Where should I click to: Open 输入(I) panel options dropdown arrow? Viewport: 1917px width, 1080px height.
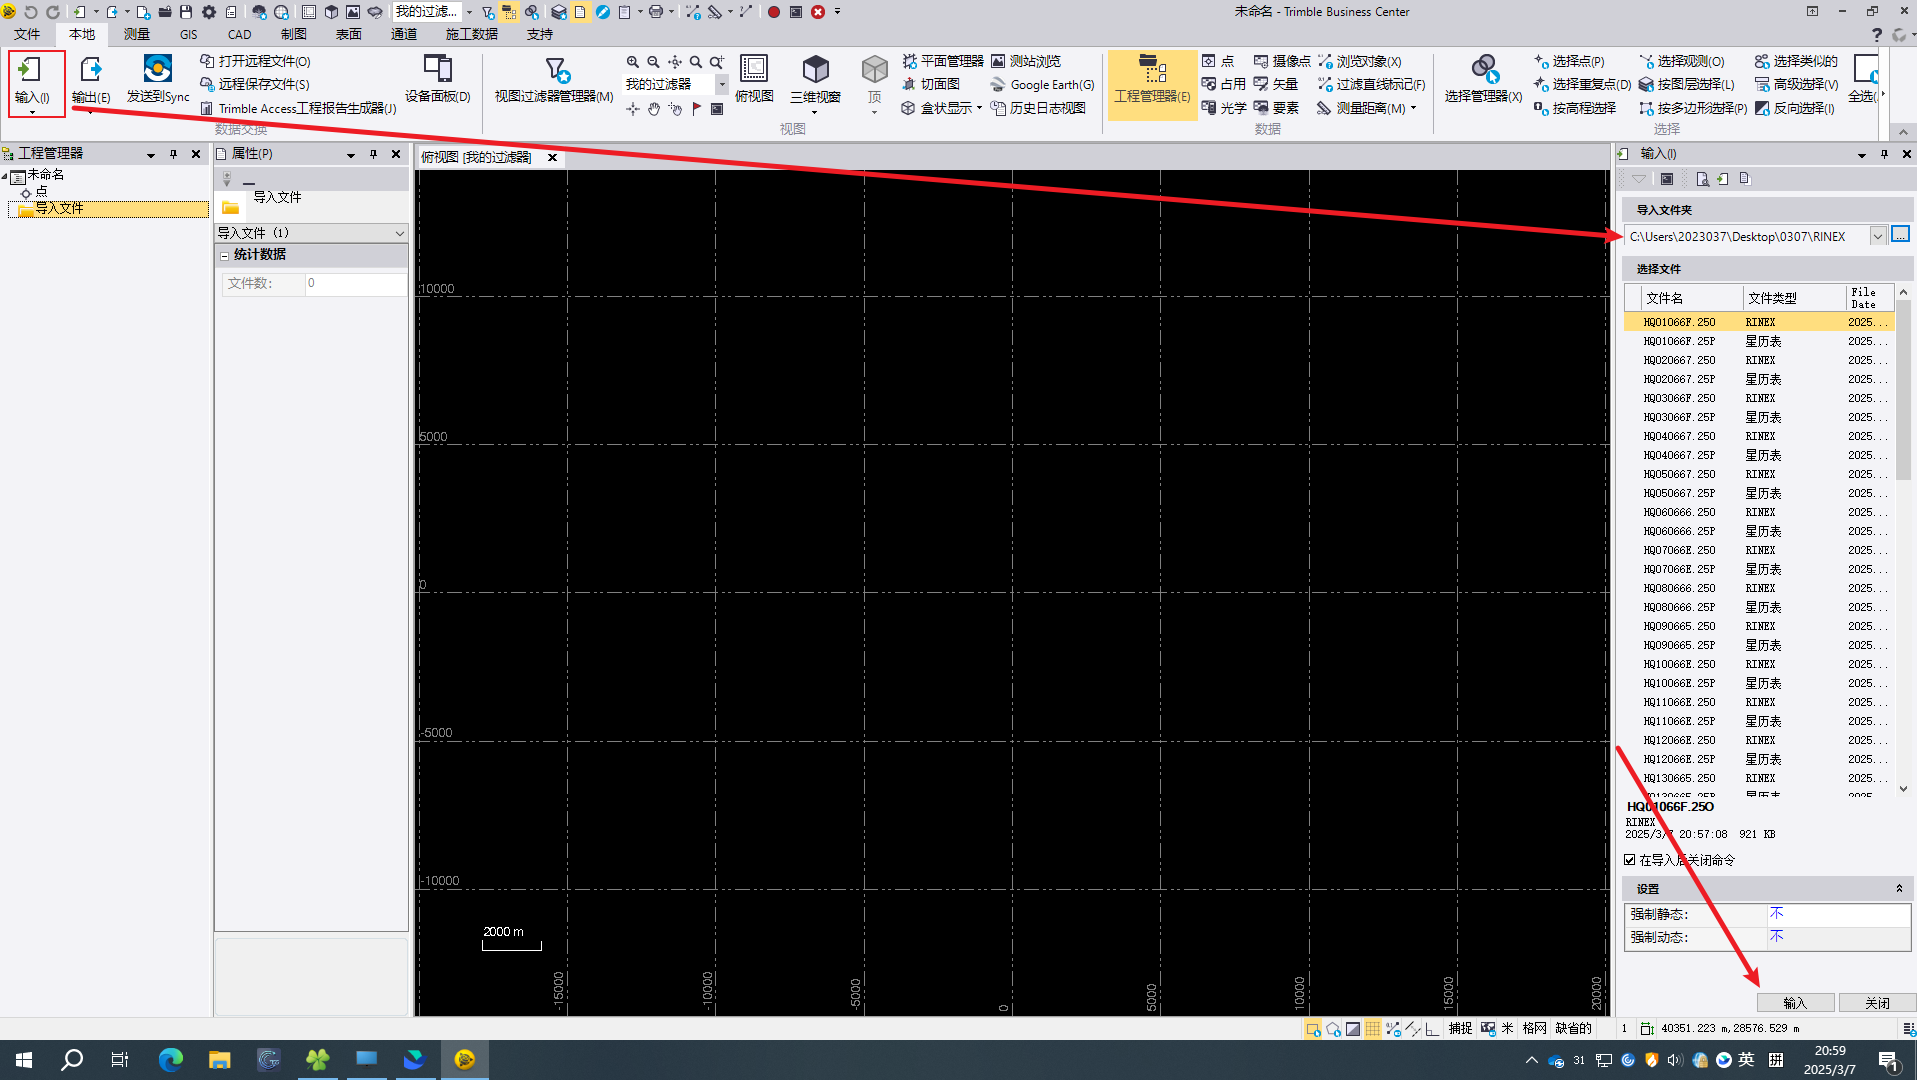click(x=1862, y=155)
